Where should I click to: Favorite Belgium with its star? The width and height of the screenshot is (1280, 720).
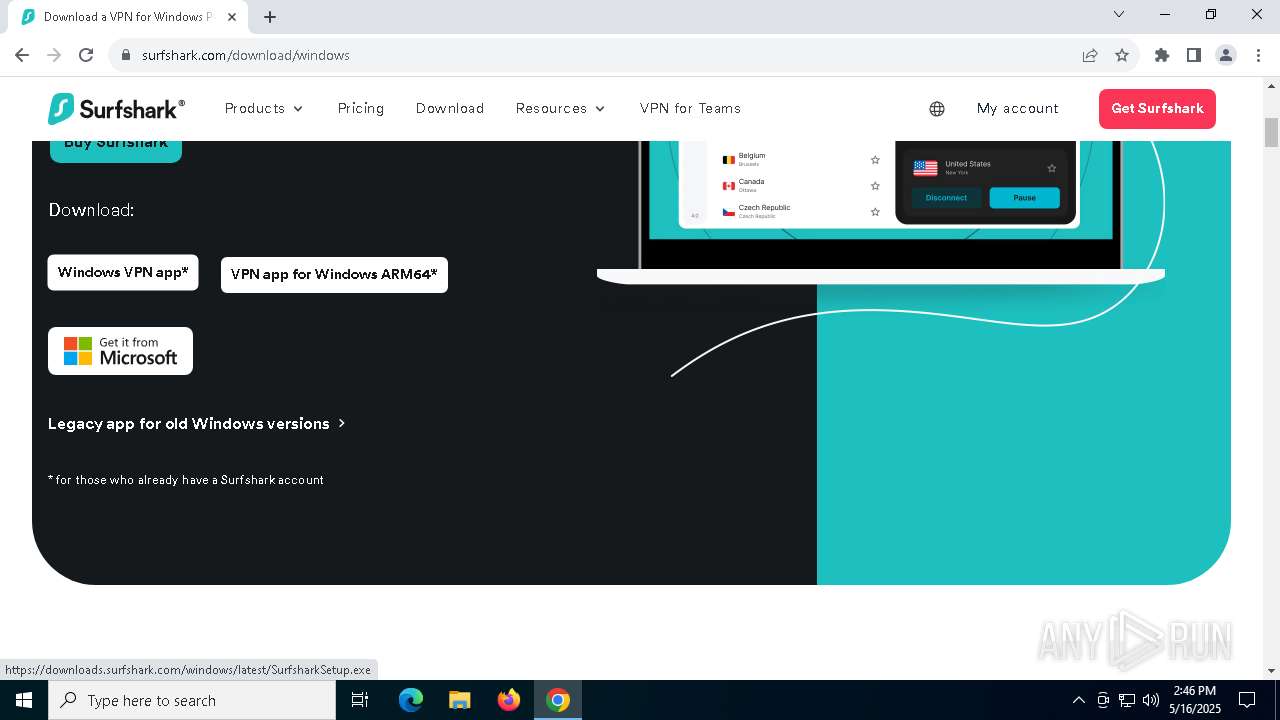click(875, 160)
